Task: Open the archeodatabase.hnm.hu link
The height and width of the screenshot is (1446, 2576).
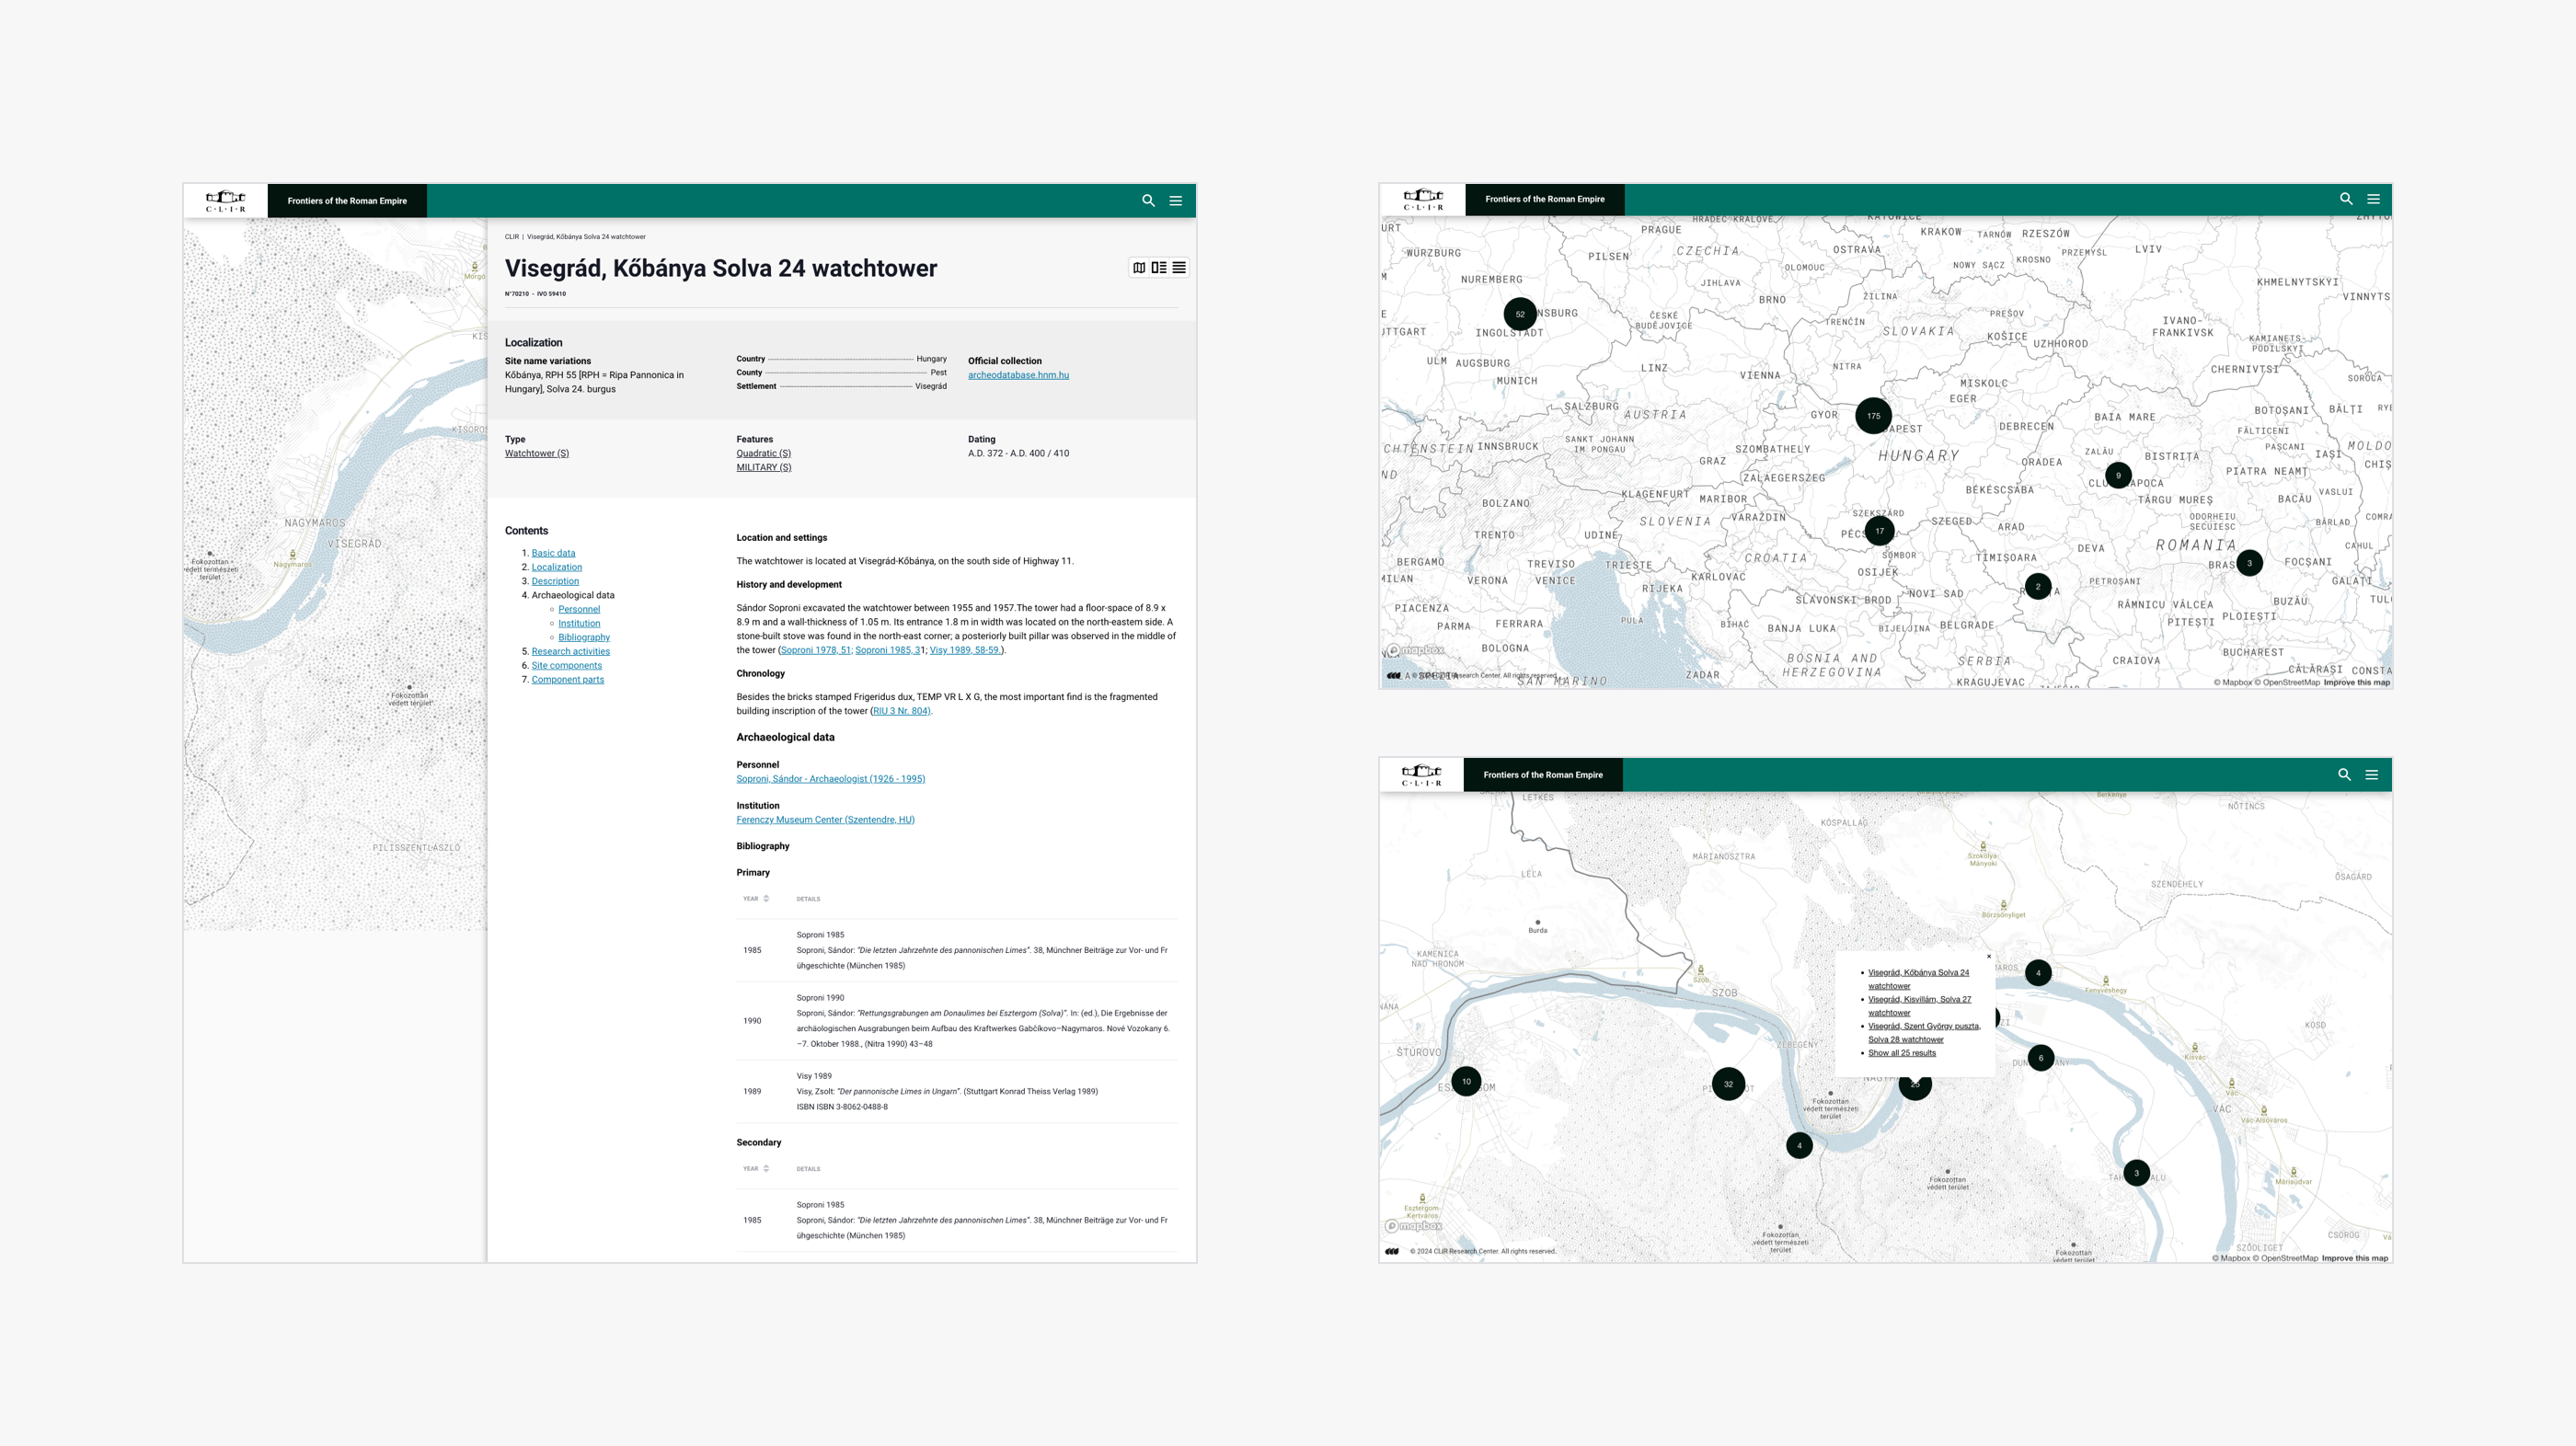Action: pyautogui.click(x=1018, y=376)
